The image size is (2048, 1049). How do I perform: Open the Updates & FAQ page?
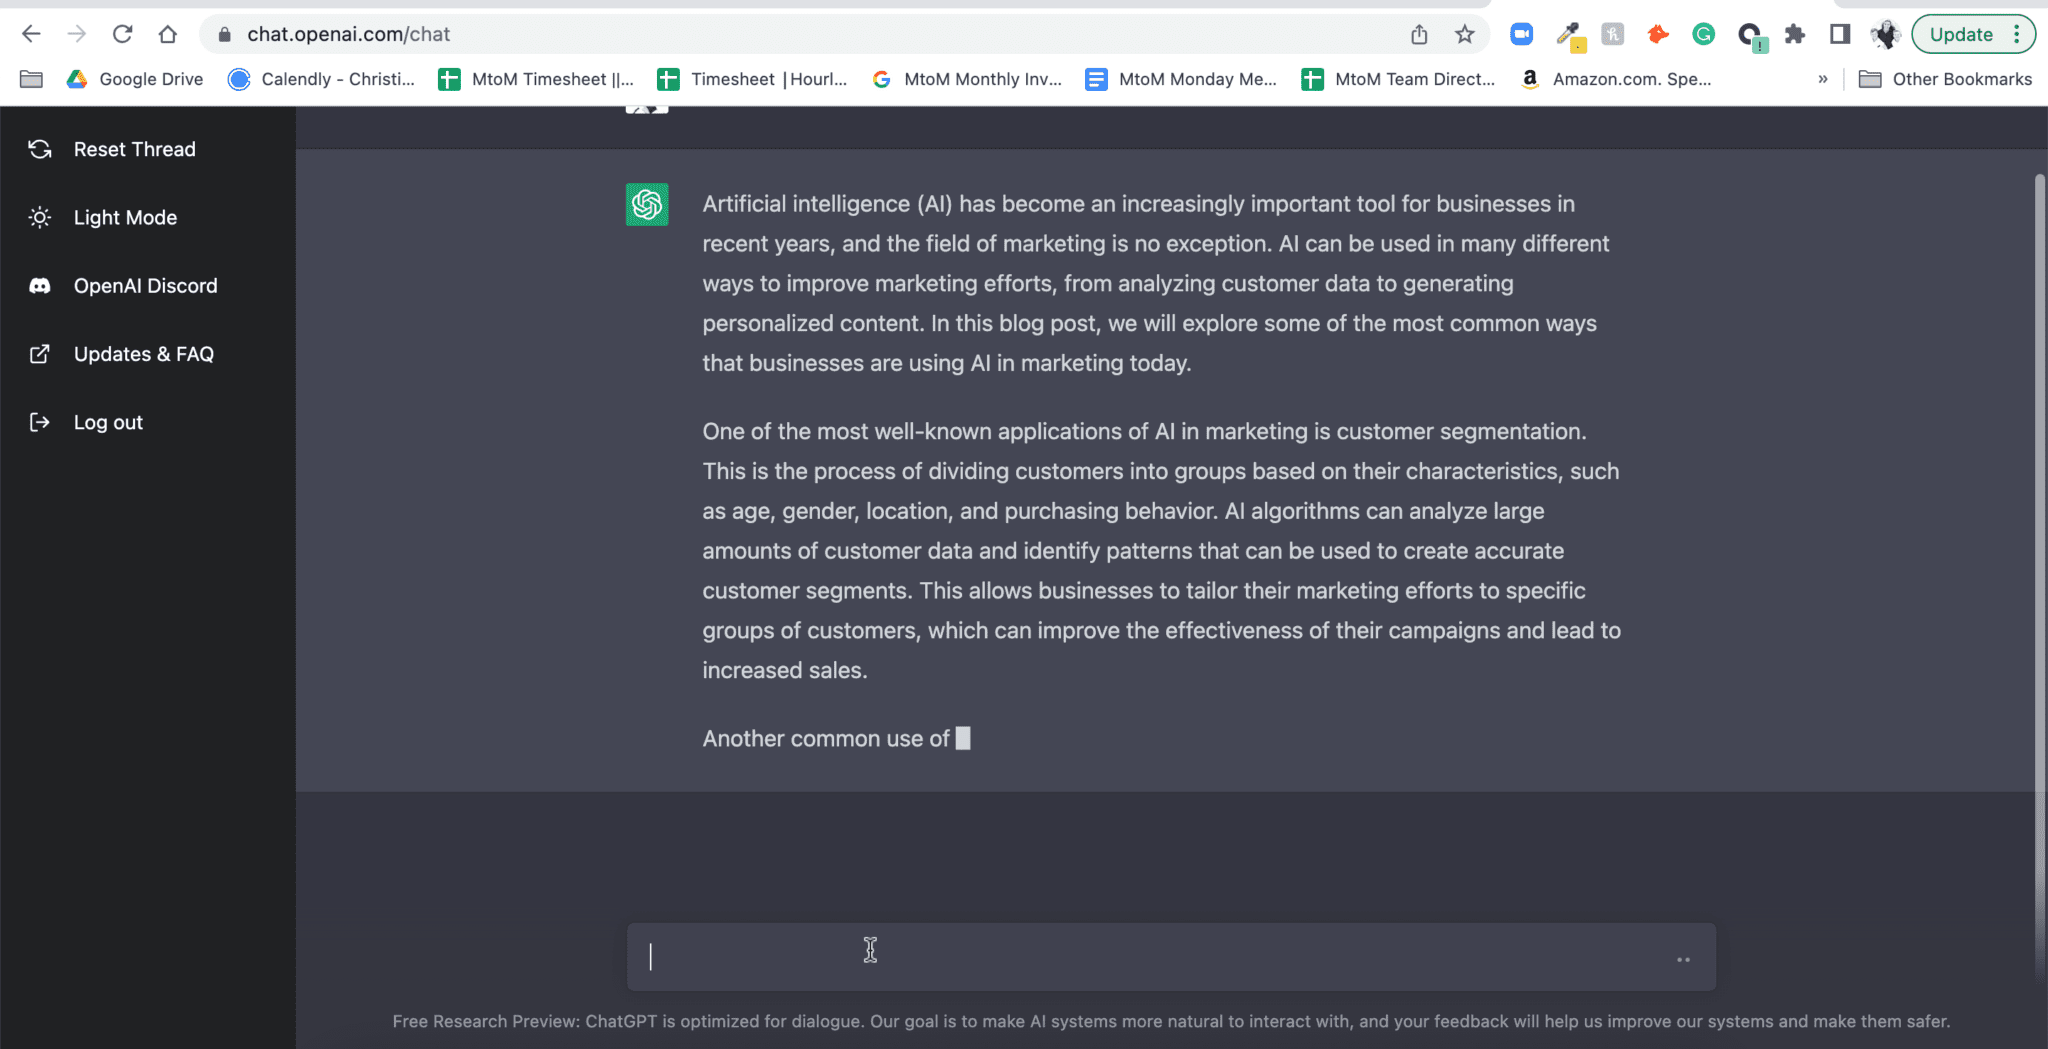pyautogui.click(x=143, y=354)
